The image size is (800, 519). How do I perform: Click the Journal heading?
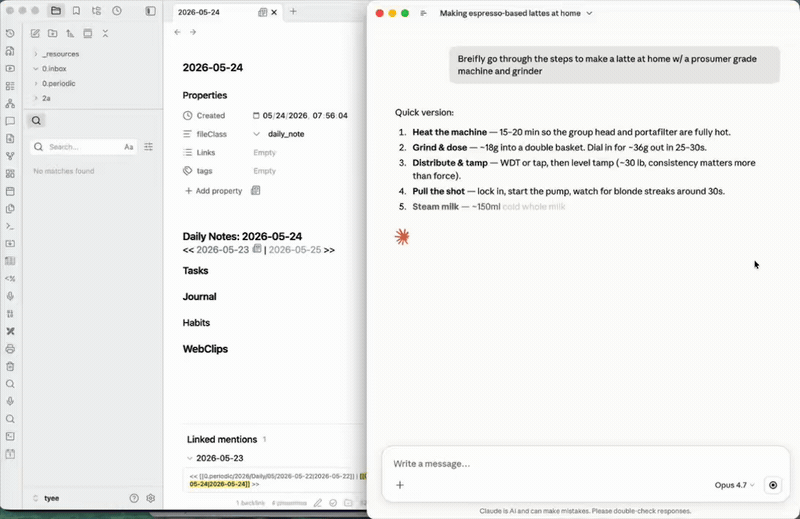tap(199, 296)
